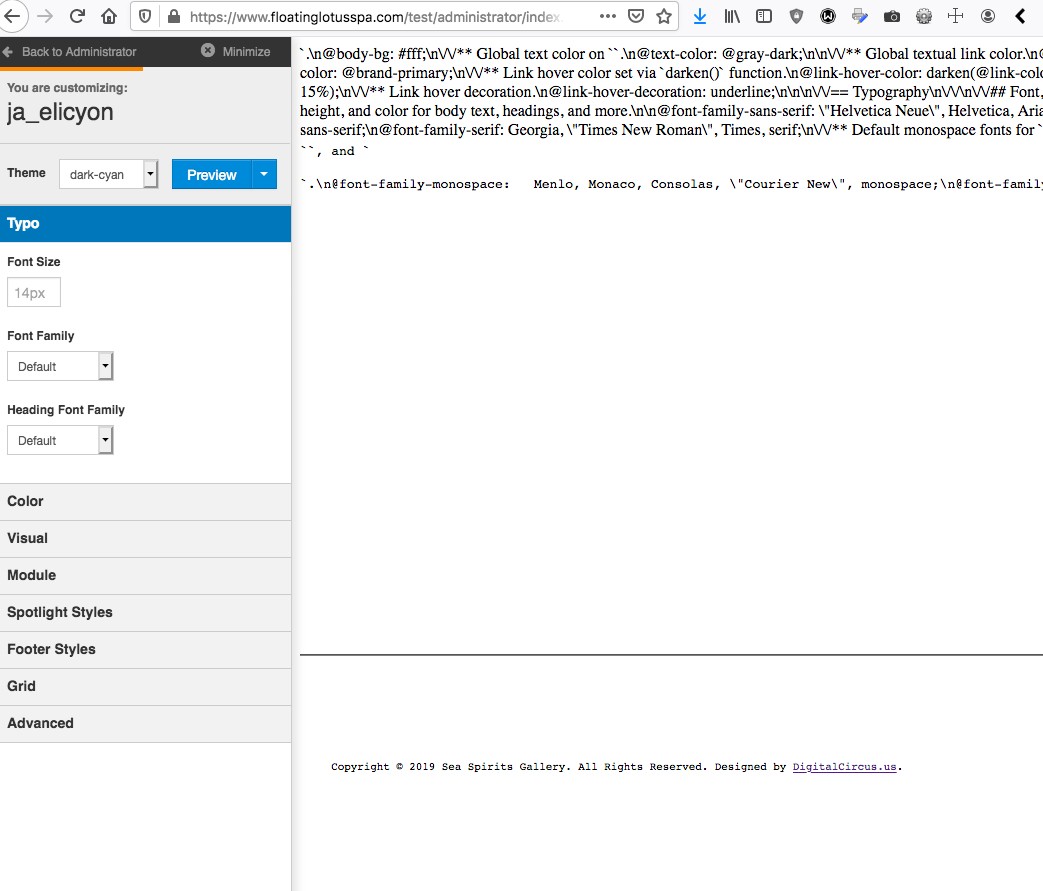Click the camera screenshot extension icon
Screen dimensions: 1043x891
pyautogui.click(x=892, y=16)
